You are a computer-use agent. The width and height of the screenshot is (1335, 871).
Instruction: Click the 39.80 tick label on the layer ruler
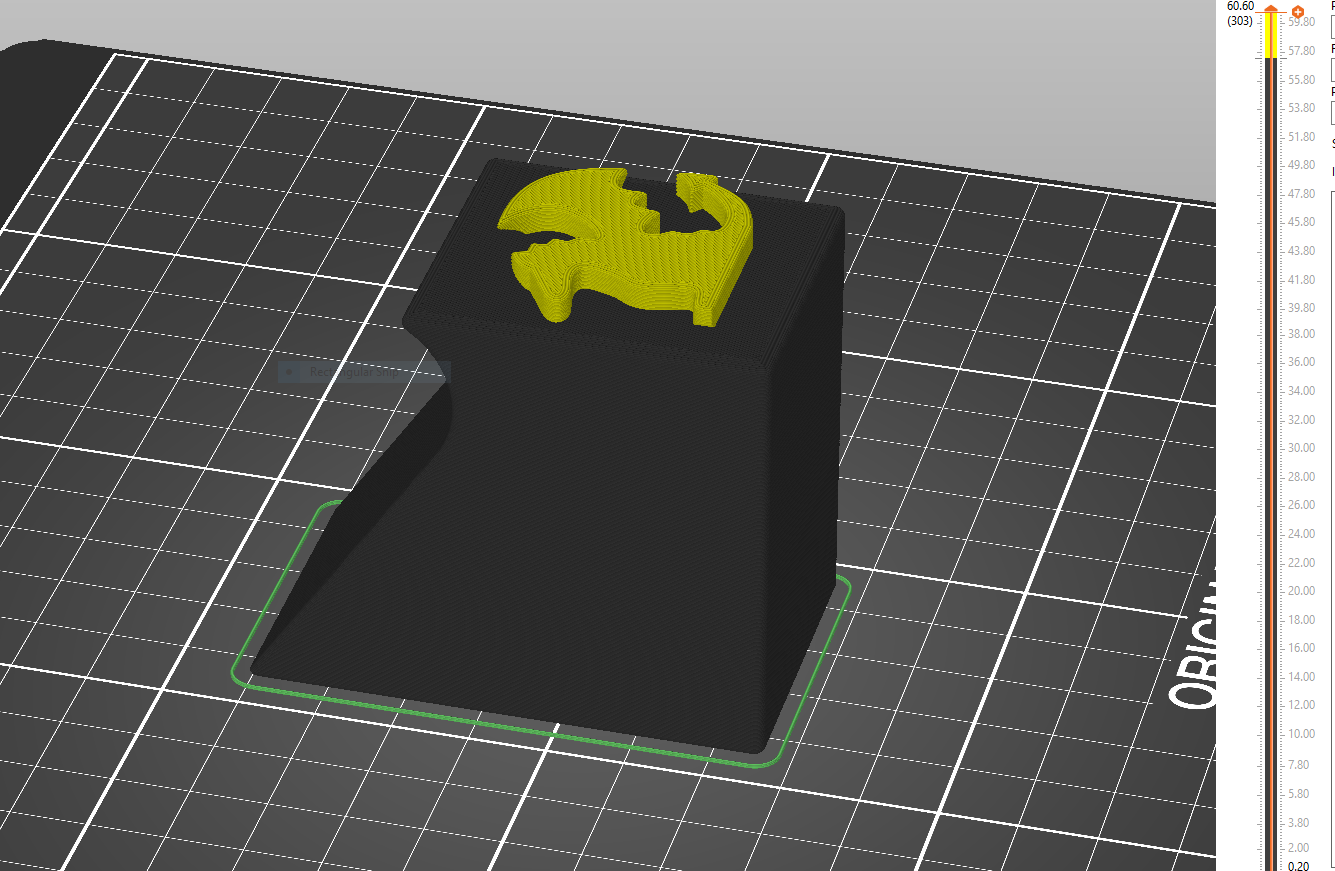1302,308
